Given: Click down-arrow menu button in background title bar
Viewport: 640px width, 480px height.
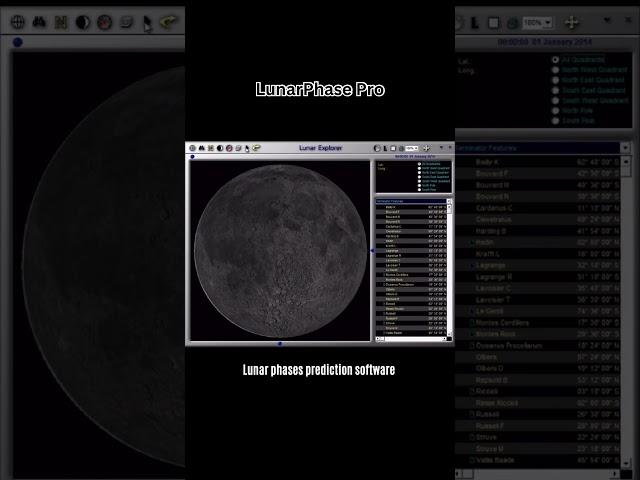Looking at the screenshot, I should pos(608,20).
